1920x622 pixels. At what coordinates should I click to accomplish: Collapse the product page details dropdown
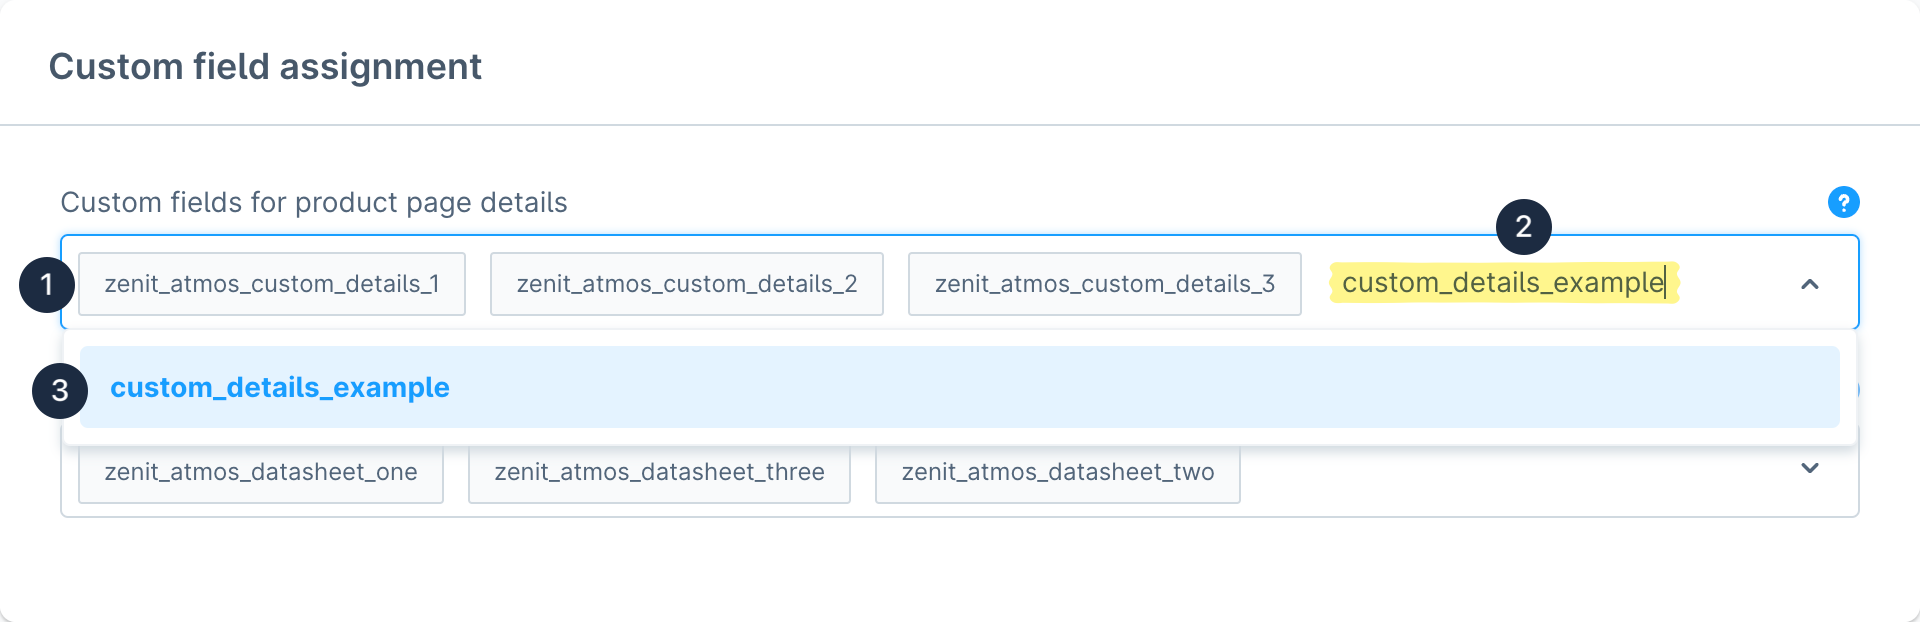coord(1809,285)
